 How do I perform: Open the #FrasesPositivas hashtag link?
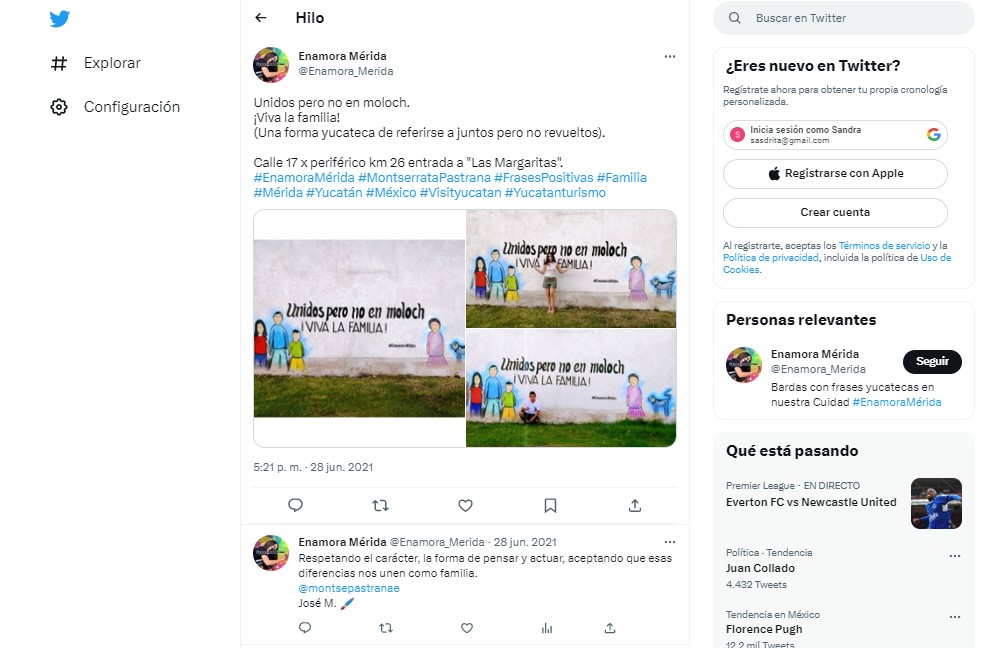click(543, 178)
